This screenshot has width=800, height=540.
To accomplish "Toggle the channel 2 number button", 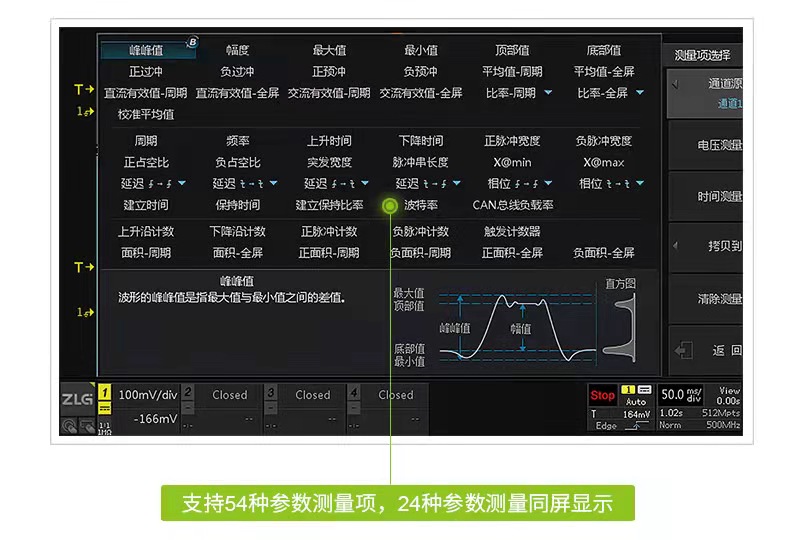I will (x=188, y=392).
